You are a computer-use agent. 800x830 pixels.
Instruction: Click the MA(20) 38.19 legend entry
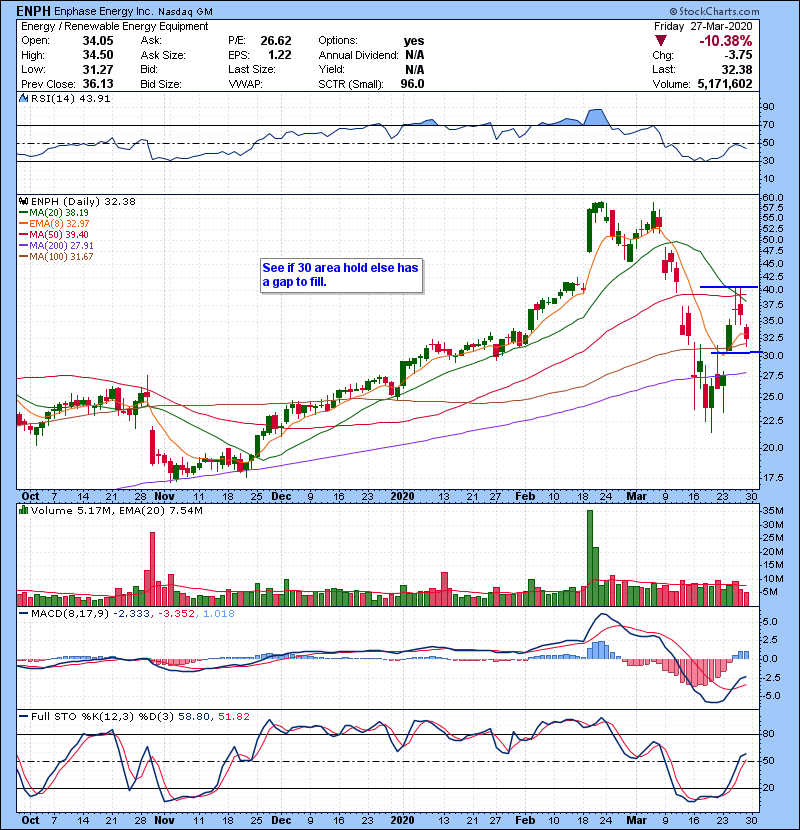tap(54, 212)
